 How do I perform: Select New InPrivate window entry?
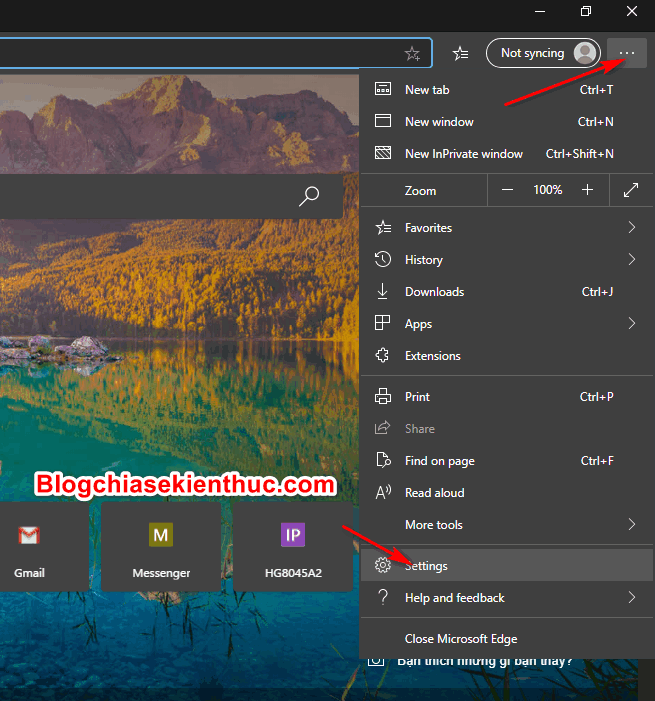[506, 154]
